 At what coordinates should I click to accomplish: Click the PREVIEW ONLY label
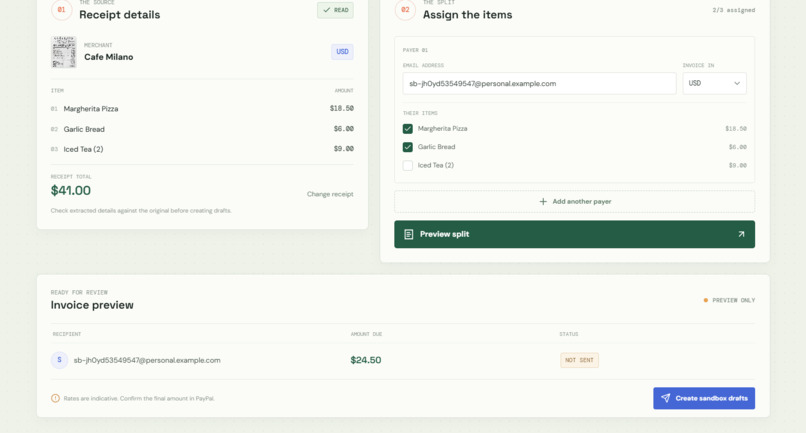[x=734, y=300]
